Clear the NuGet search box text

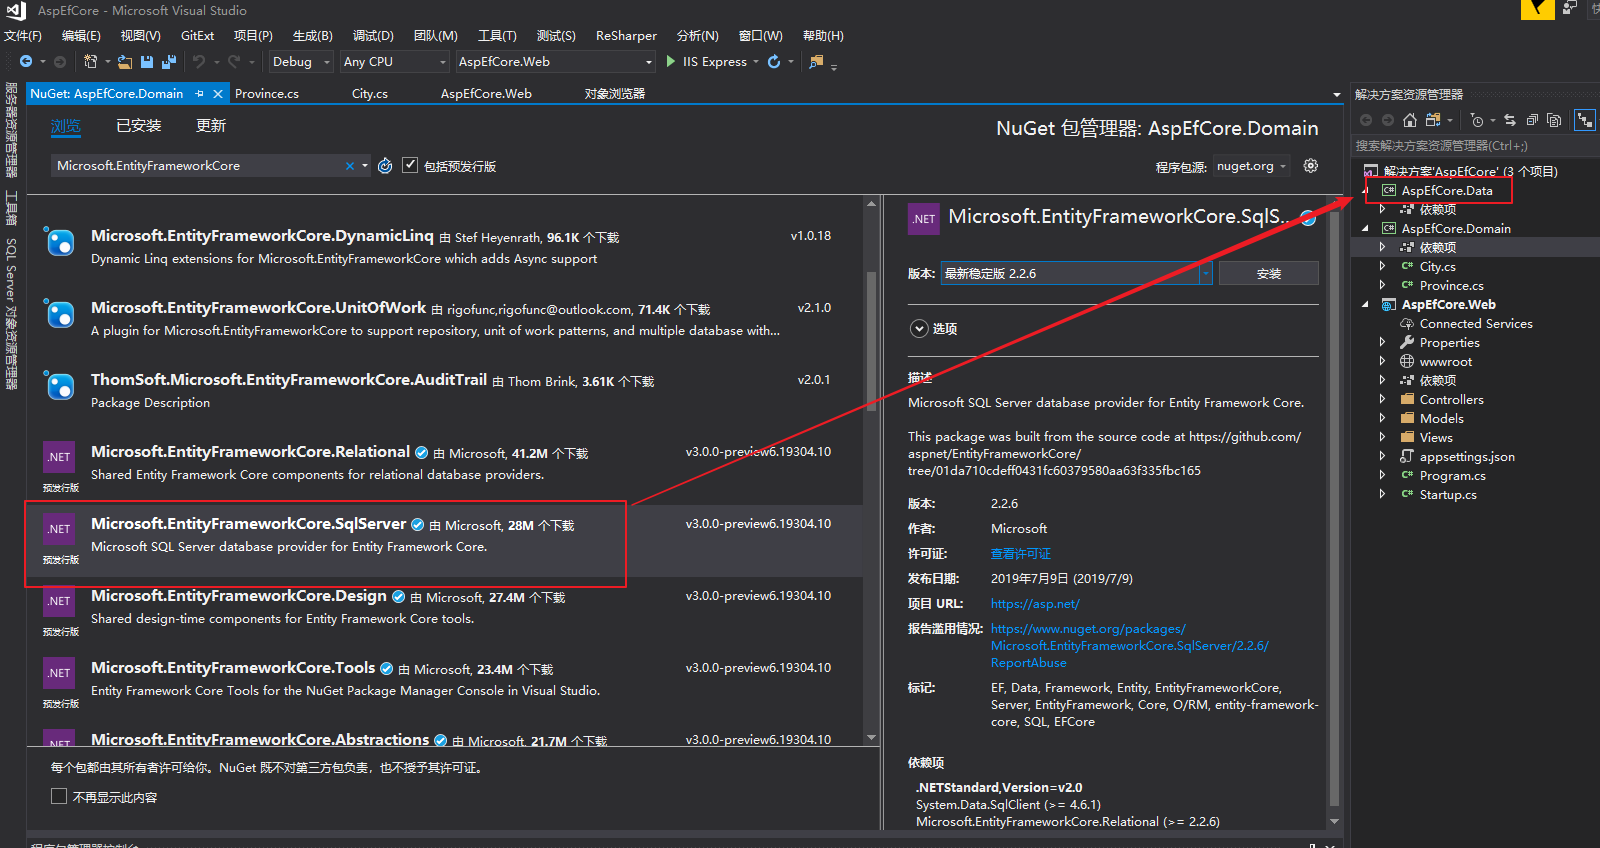coord(350,166)
